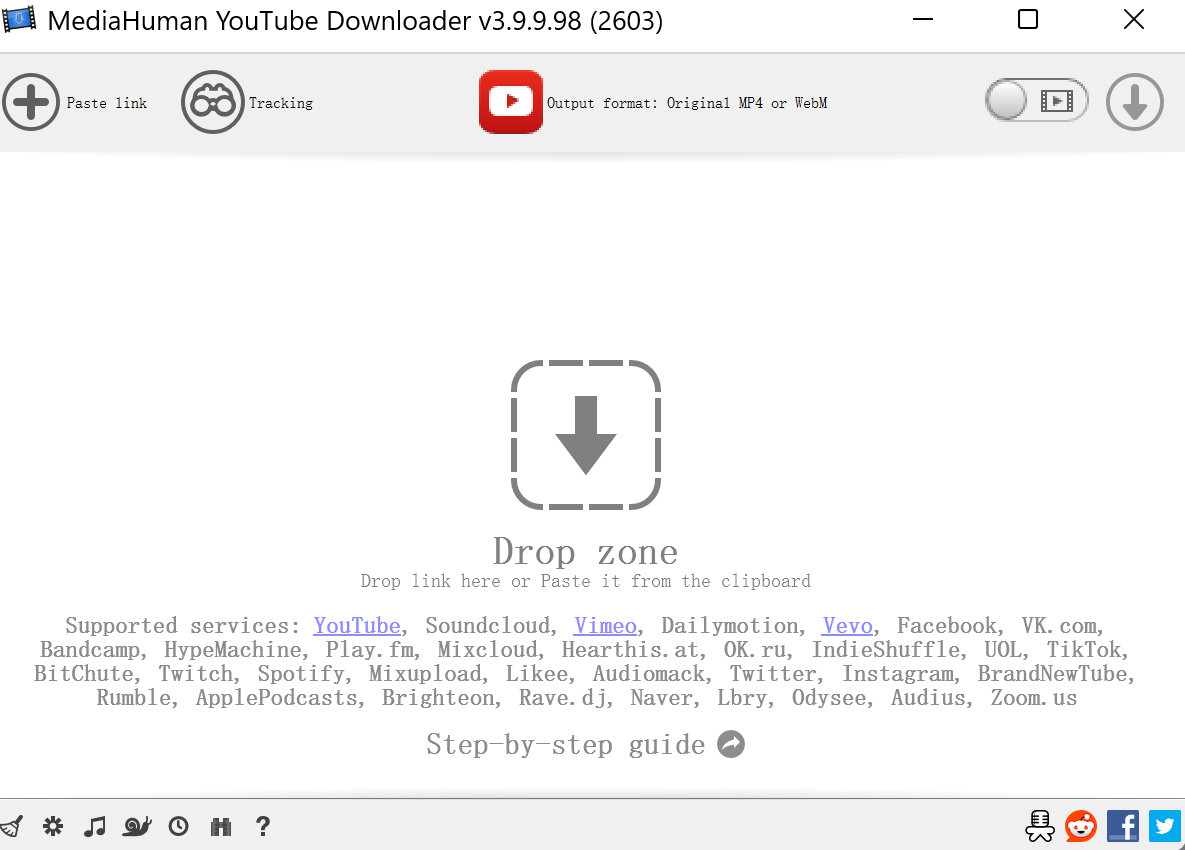Click the Paste link plus icon

click(x=31, y=102)
